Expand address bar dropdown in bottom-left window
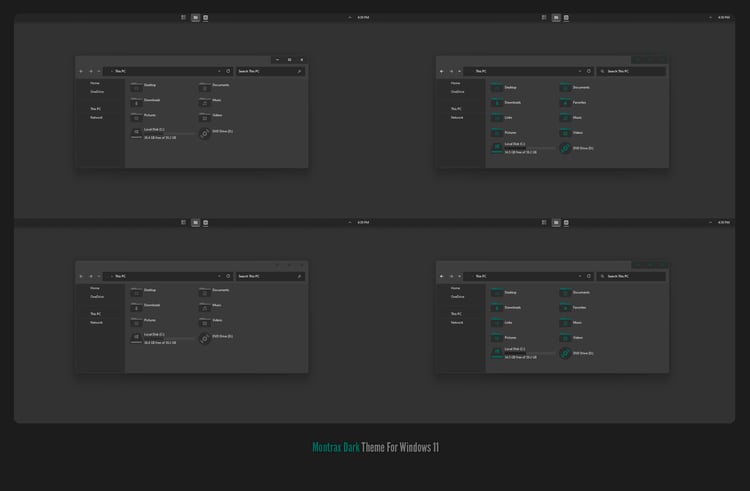750x491 pixels. coord(220,276)
